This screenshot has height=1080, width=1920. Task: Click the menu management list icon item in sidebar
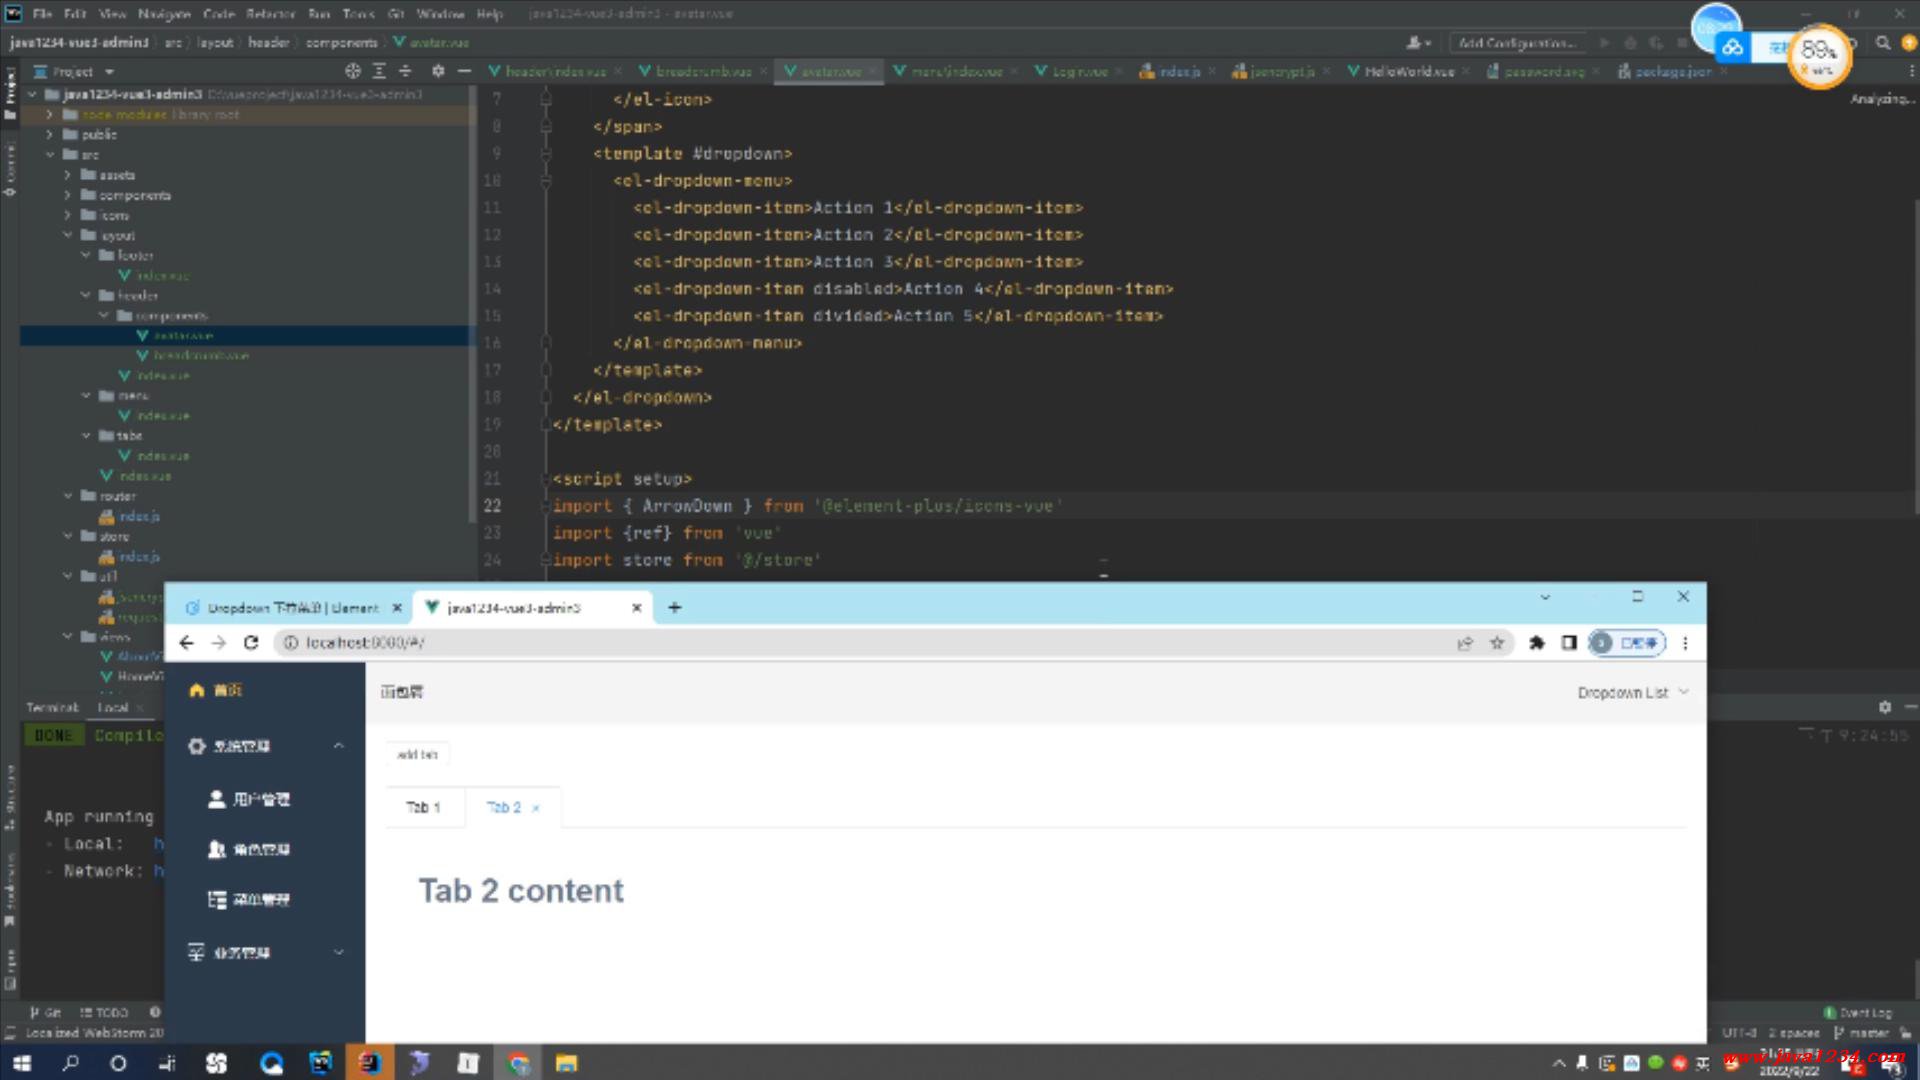coord(216,899)
